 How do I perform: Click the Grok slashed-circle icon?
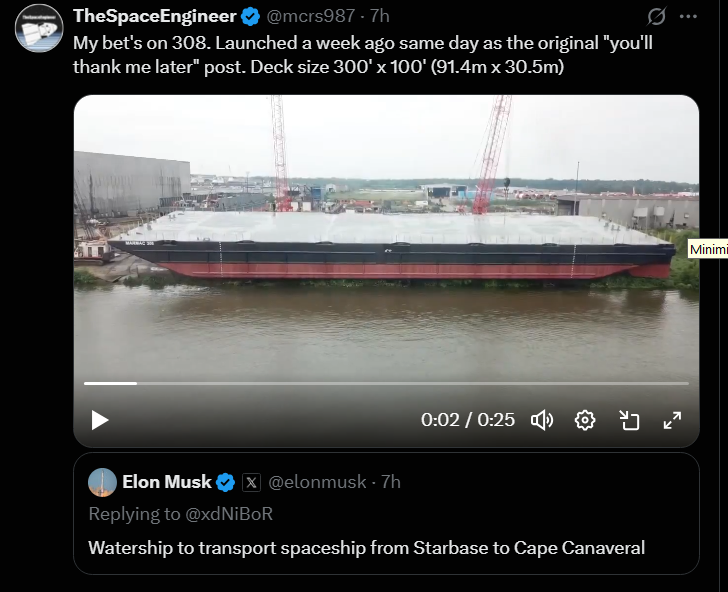[657, 17]
